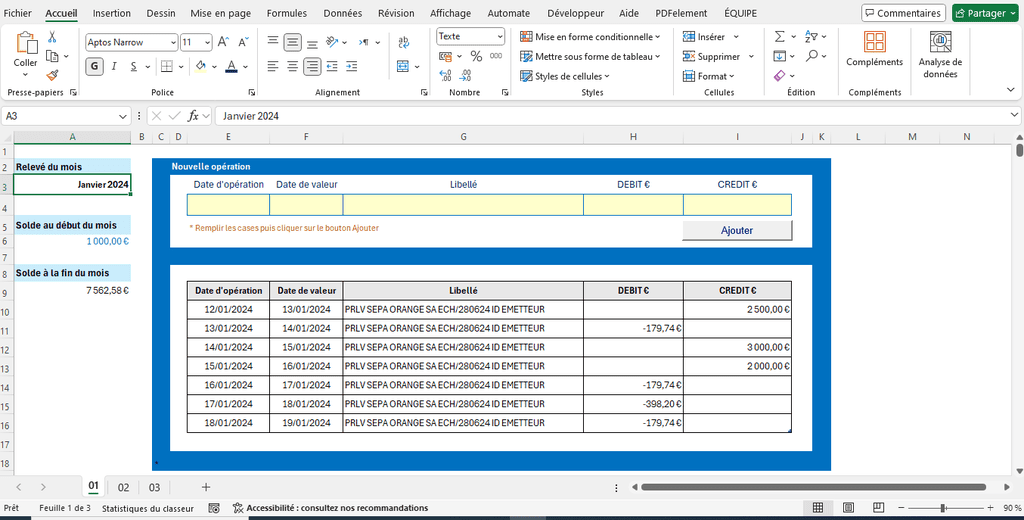Screen dimensions: 1024x520
Task: Switch to sheet tab 02
Action: pos(123,487)
